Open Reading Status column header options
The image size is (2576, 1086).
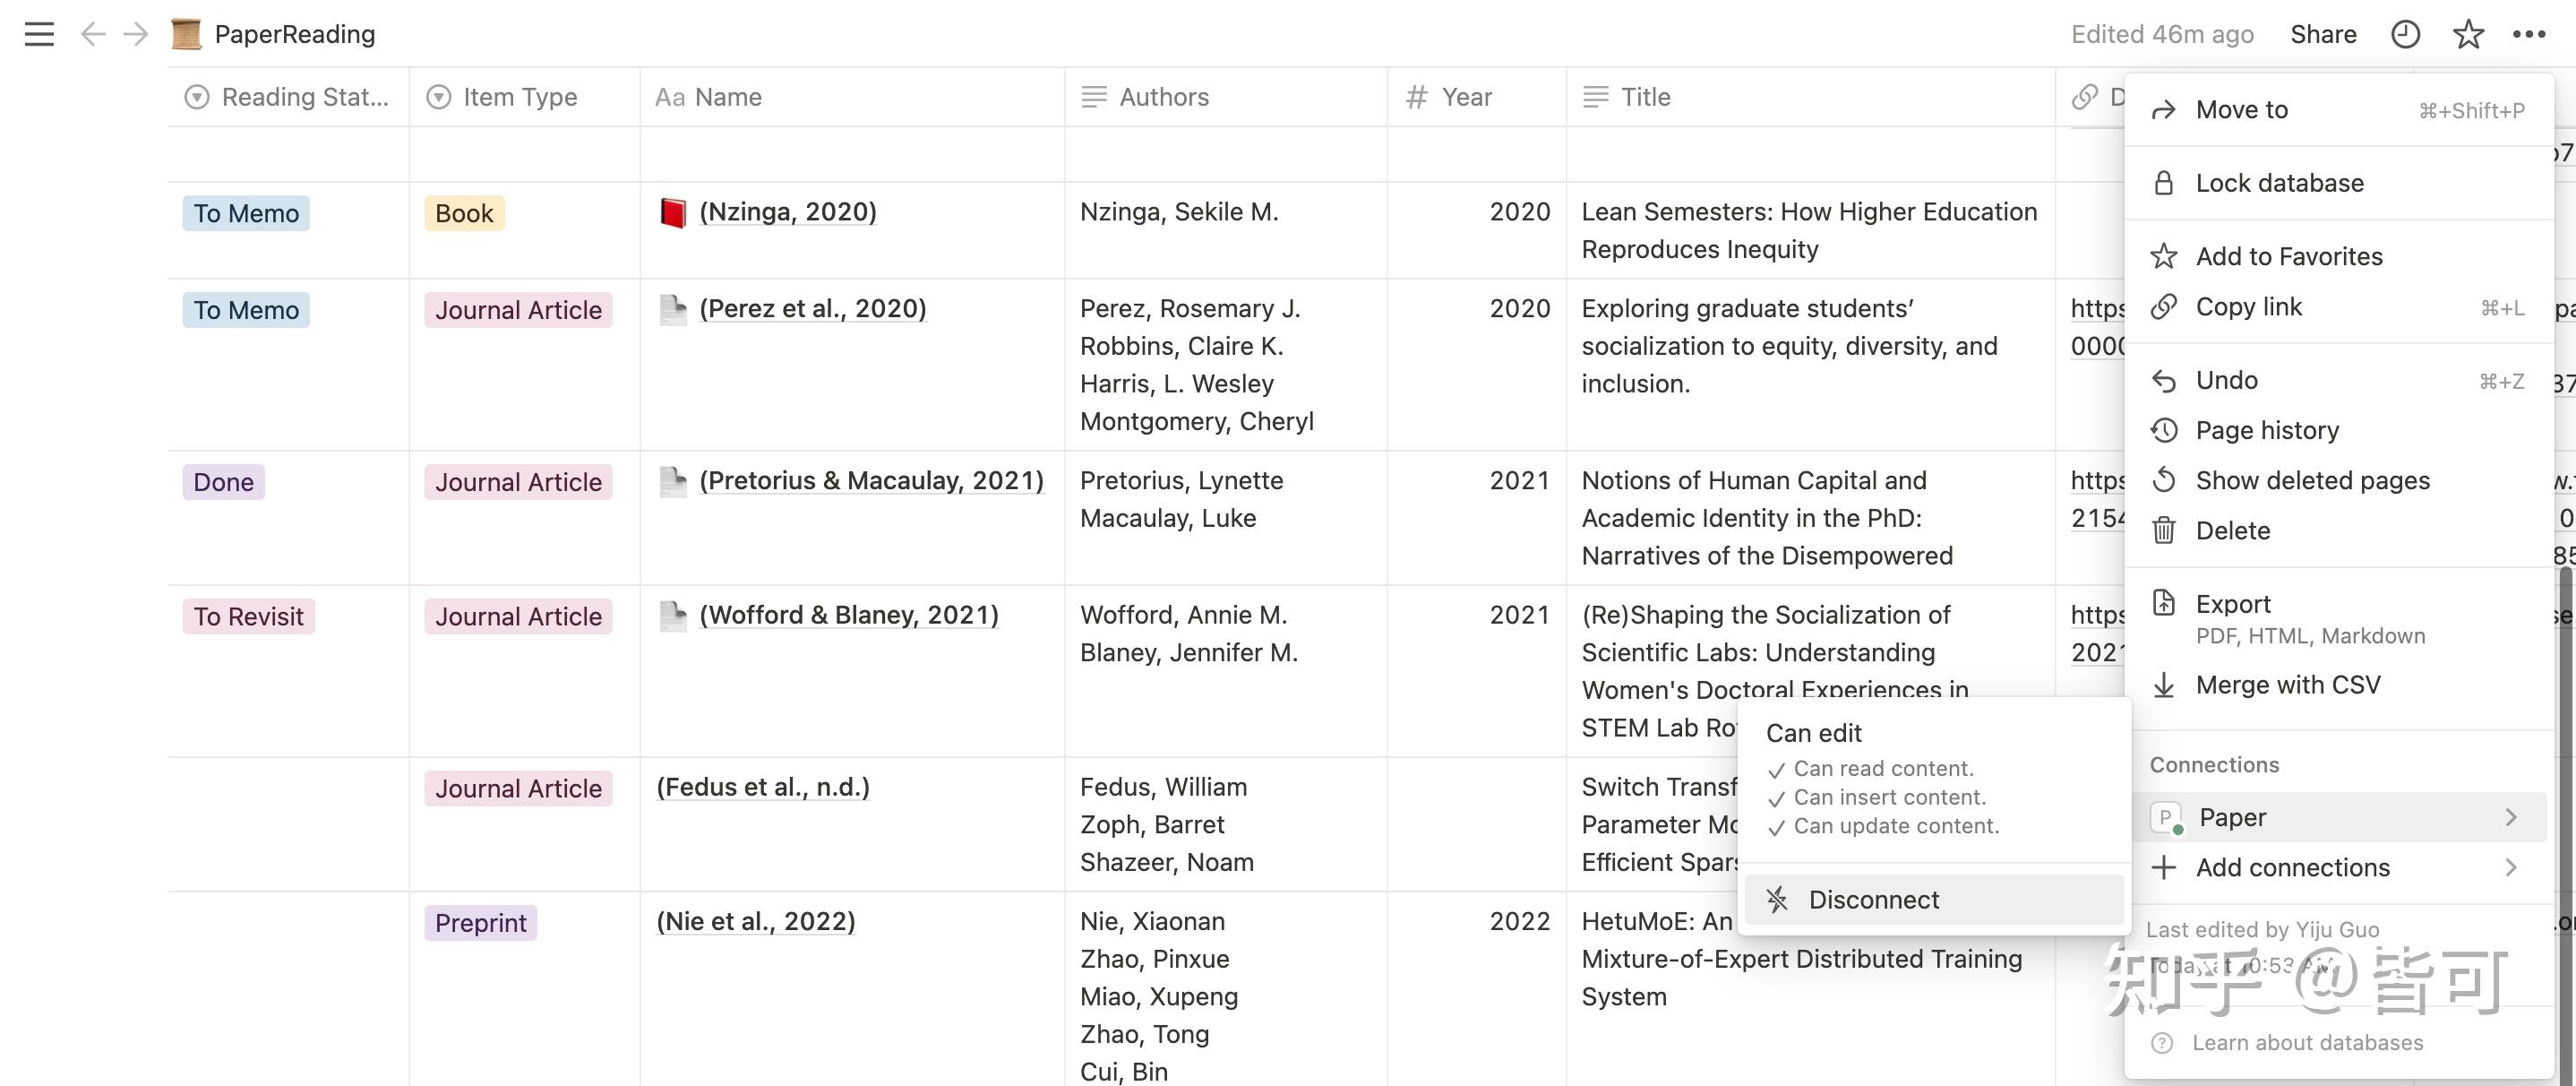[289, 97]
